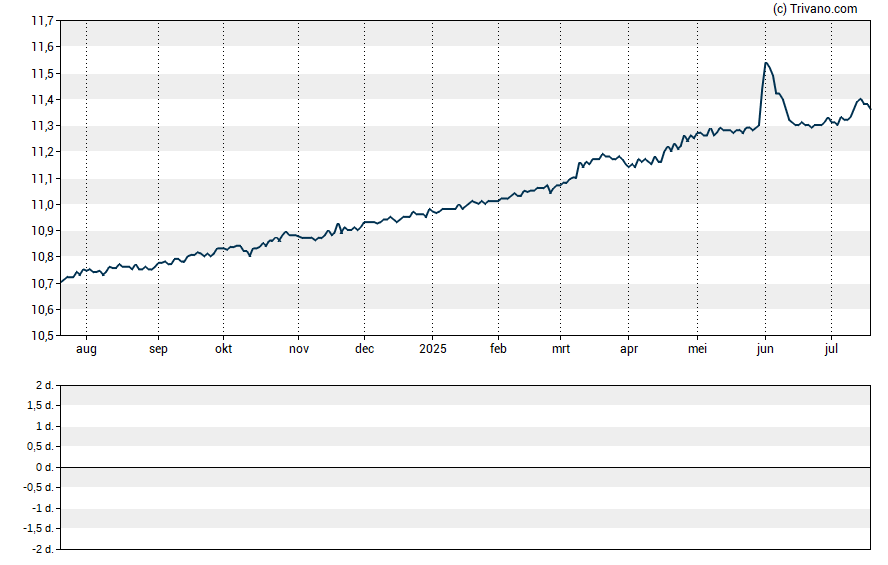
Task: Select the nov month label
Action: tap(298, 349)
